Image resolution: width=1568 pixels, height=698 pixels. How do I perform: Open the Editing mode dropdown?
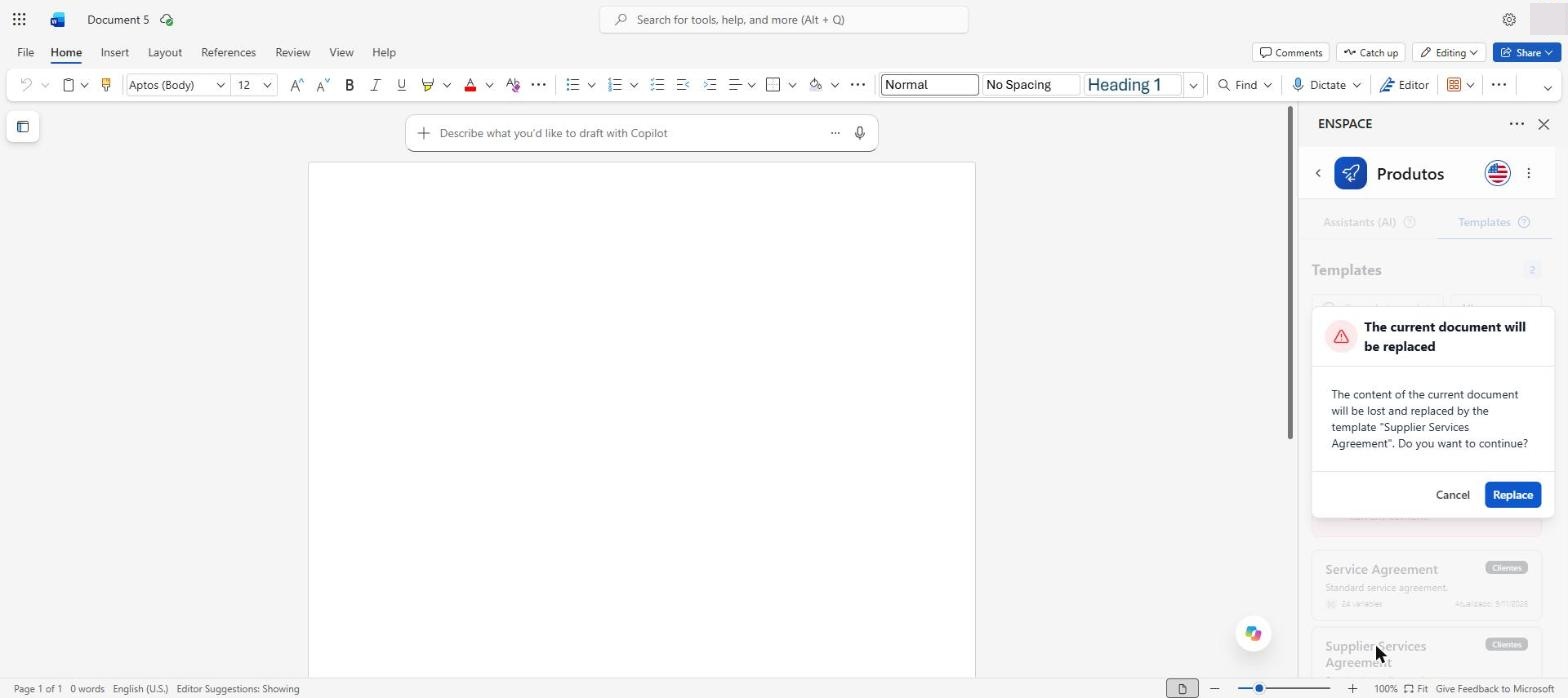point(1449,52)
